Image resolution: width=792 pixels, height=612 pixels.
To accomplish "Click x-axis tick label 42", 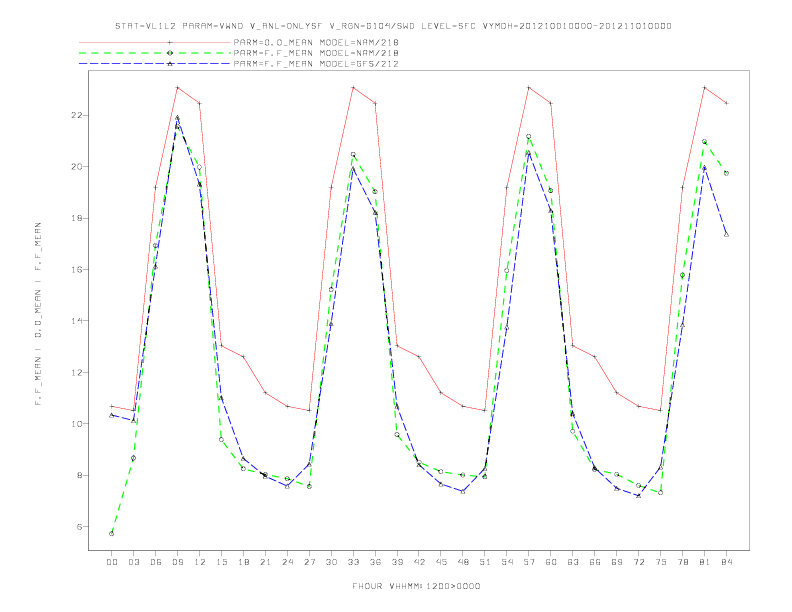I will (x=419, y=562).
